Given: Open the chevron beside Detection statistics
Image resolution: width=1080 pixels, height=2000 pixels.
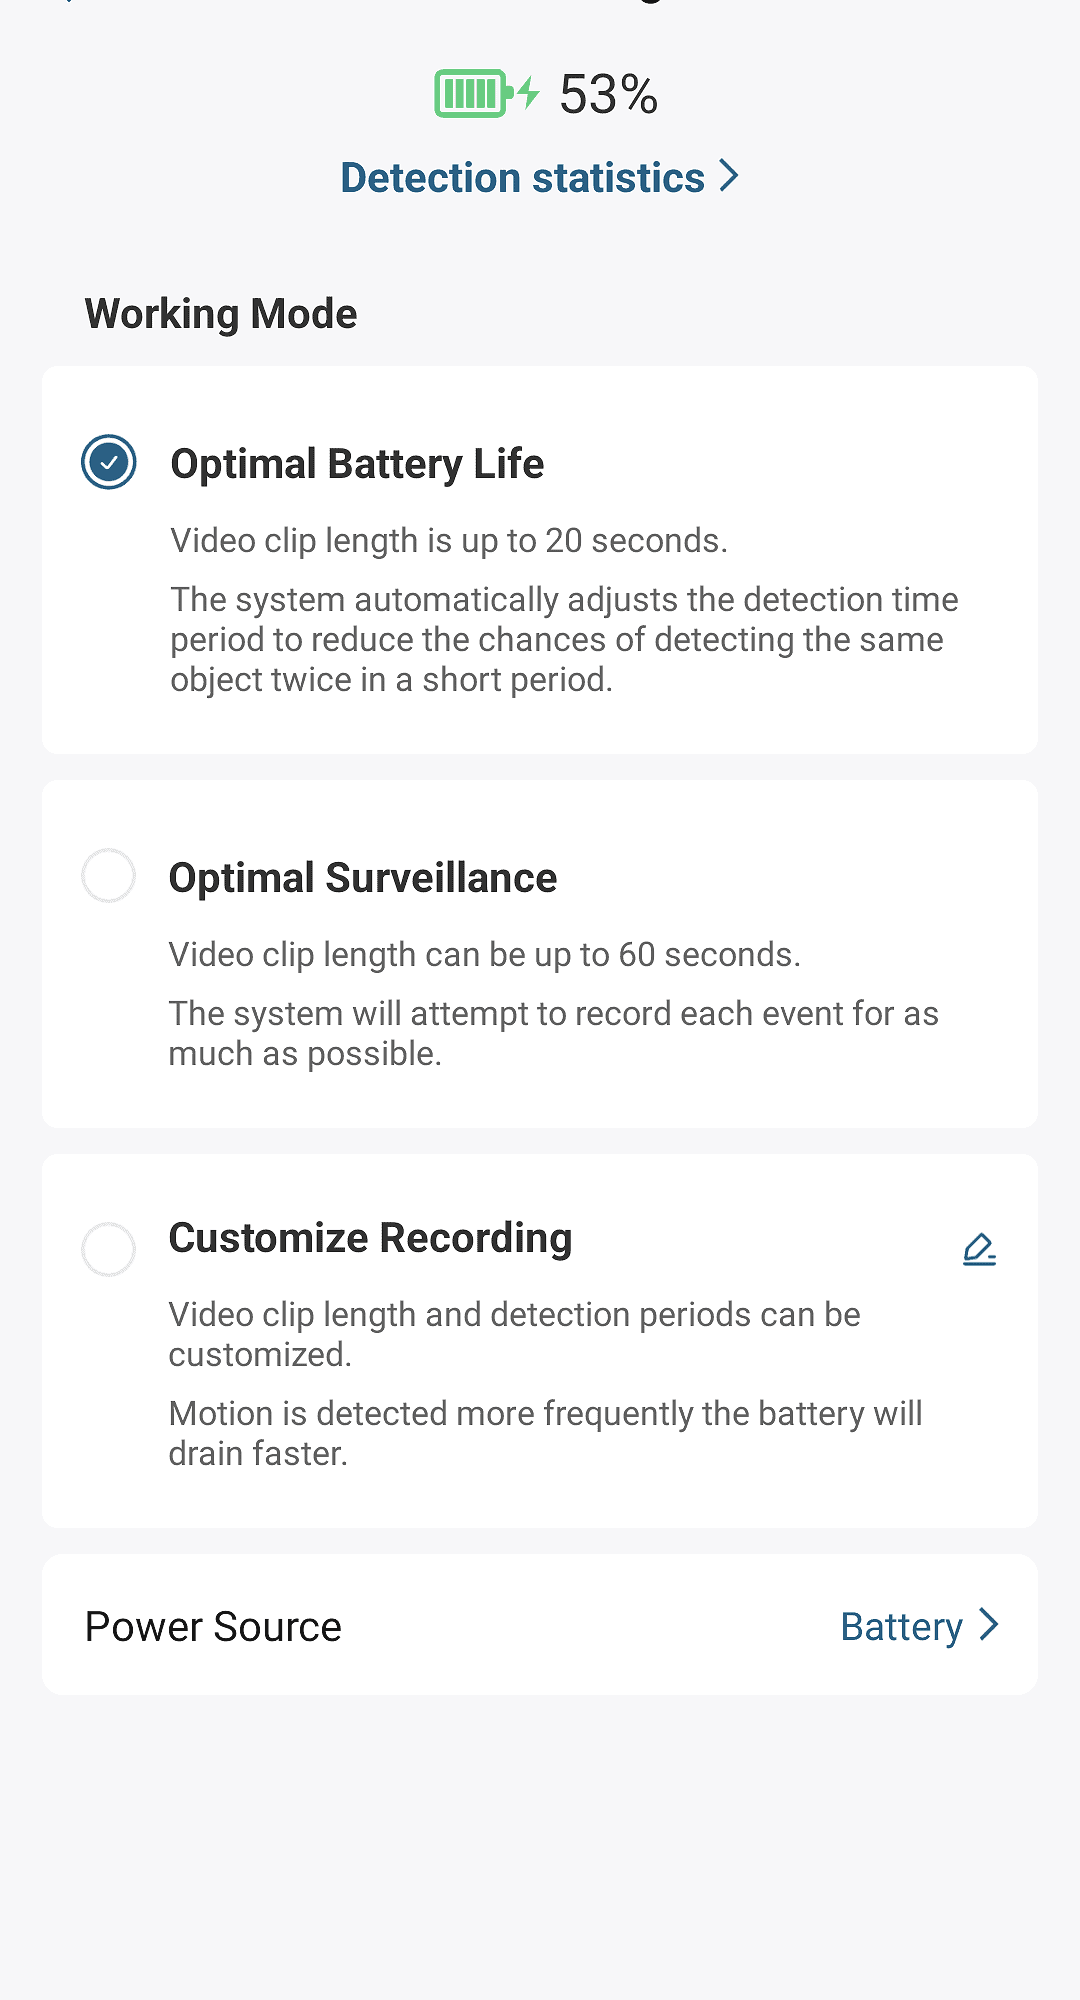Looking at the screenshot, I should point(730,176).
